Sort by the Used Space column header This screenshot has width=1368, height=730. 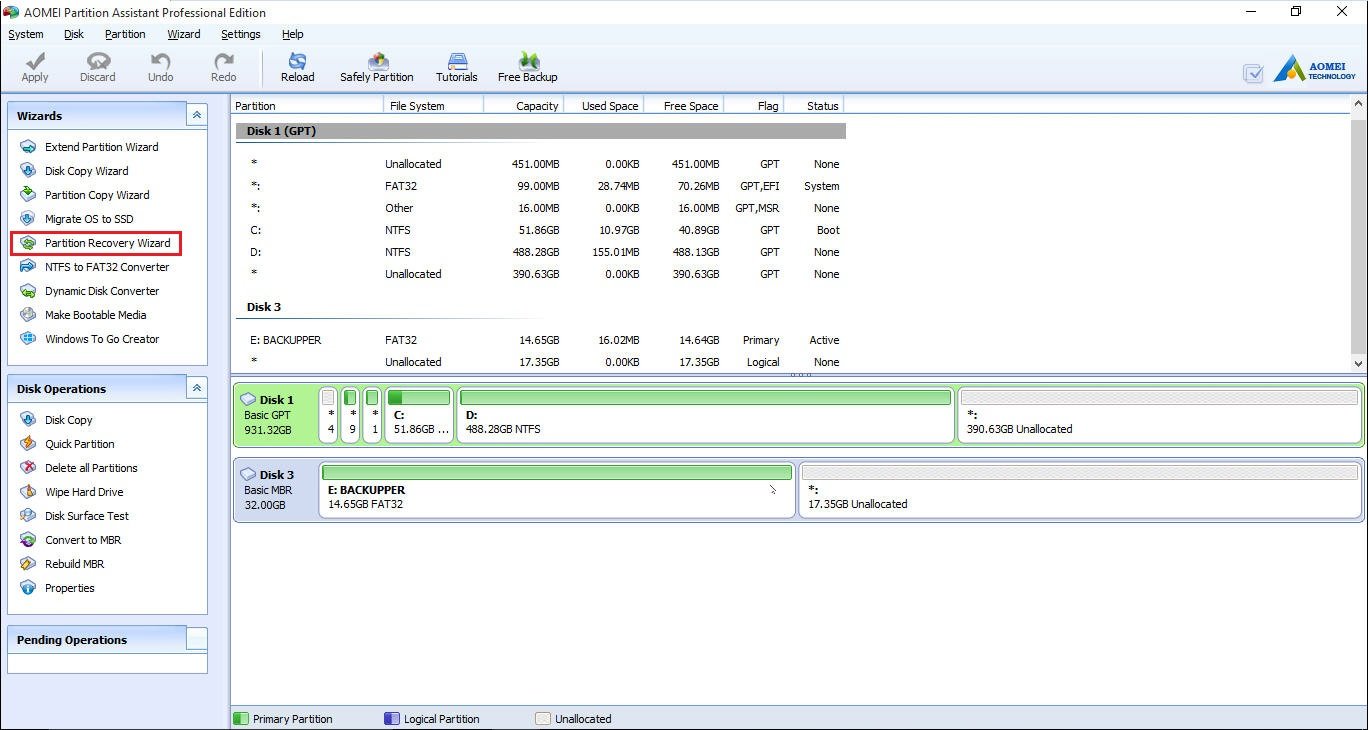tap(603, 105)
